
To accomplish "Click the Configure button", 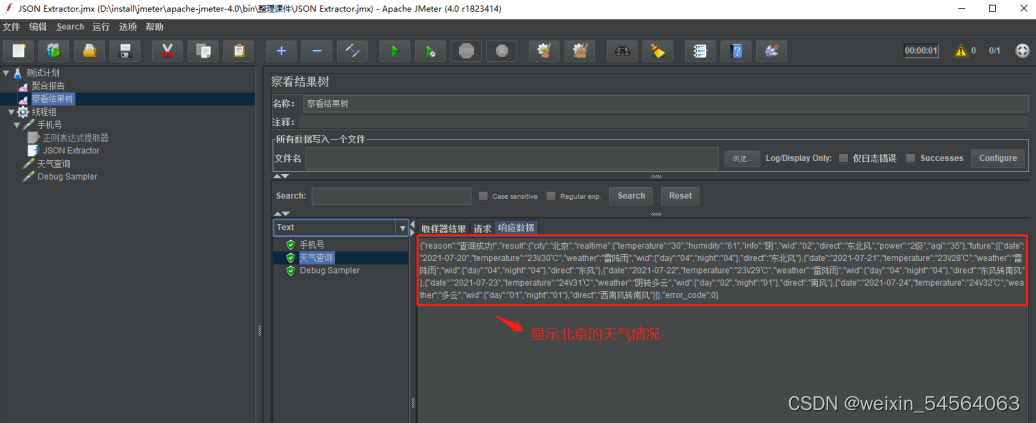I will pyautogui.click(x=998, y=158).
